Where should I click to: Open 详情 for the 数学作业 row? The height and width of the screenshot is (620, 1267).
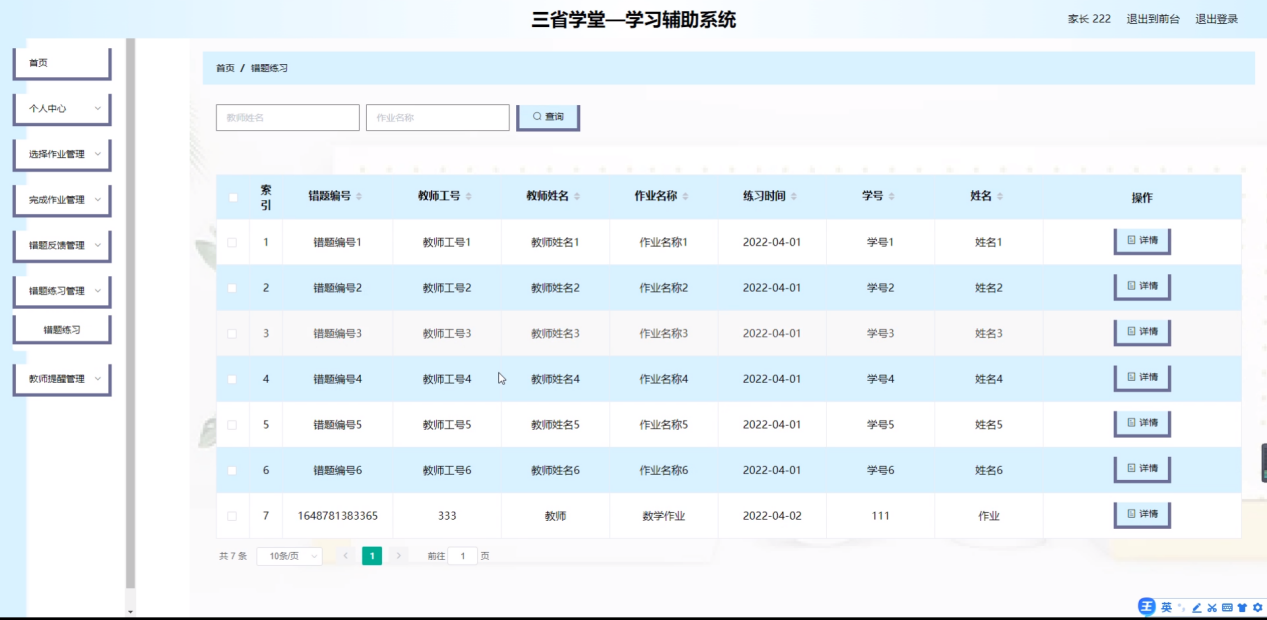[x=1142, y=515]
